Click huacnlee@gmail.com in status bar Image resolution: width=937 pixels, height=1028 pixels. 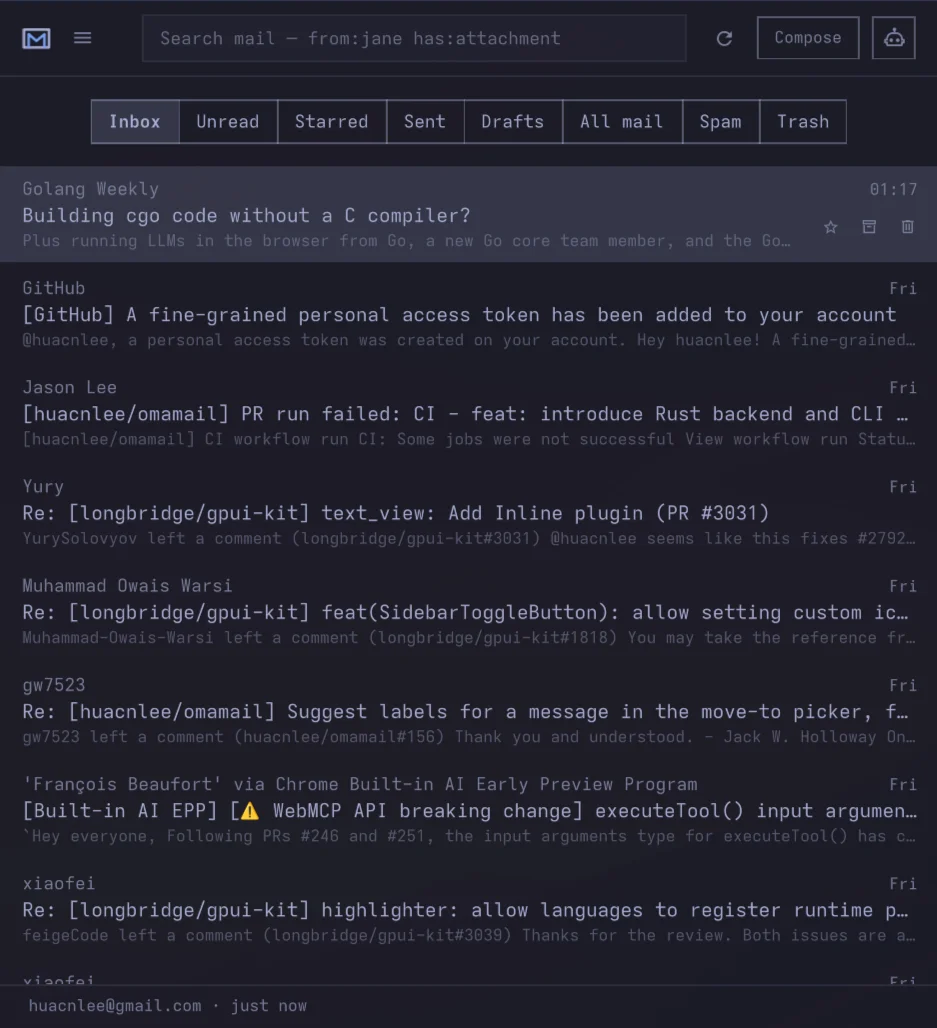(x=115, y=1006)
